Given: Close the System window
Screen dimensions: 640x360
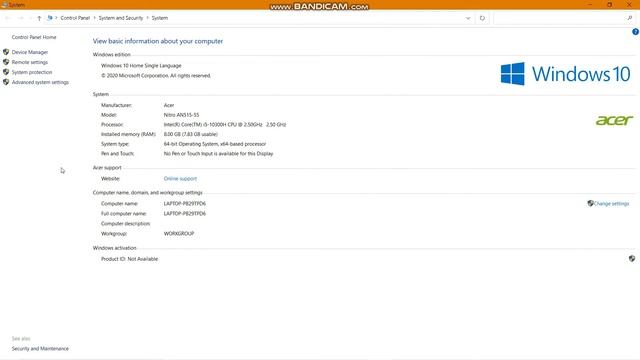Looking at the screenshot, I should click(x=629, y=4).
